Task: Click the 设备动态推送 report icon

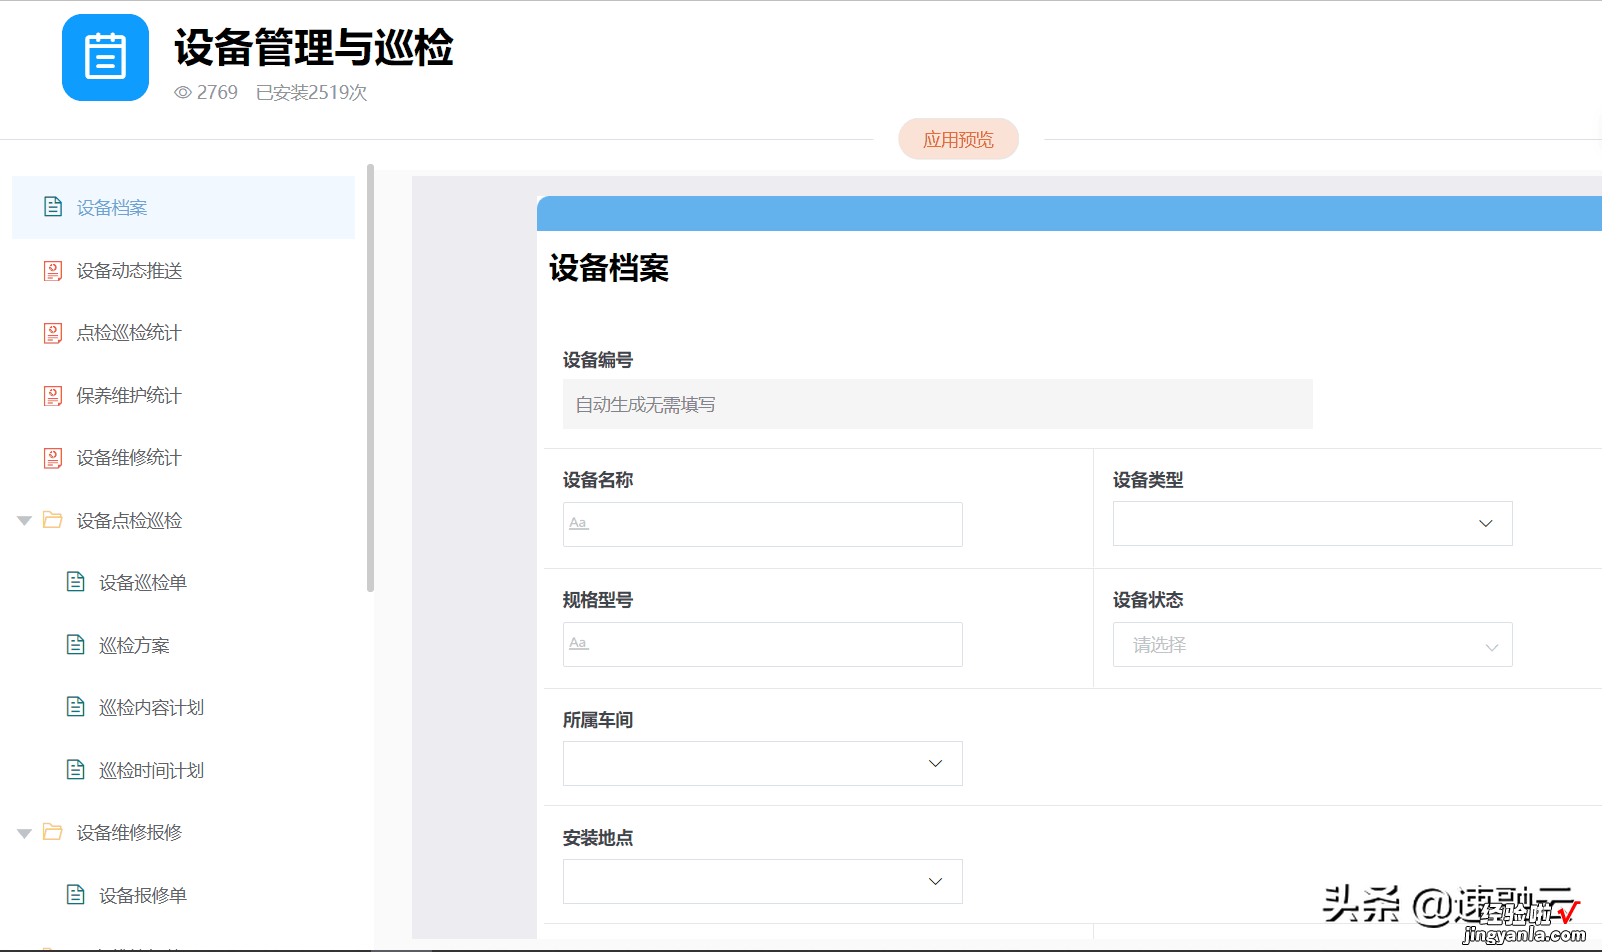Action: tap(53, 271)
